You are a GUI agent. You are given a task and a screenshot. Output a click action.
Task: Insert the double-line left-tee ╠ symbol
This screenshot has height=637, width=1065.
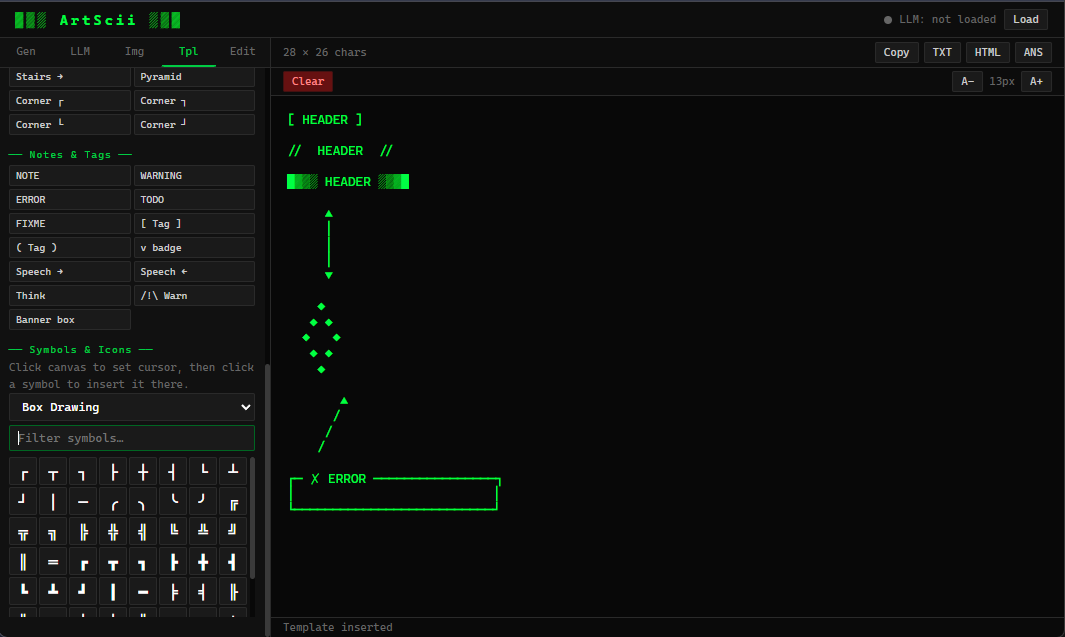[83, 531]
